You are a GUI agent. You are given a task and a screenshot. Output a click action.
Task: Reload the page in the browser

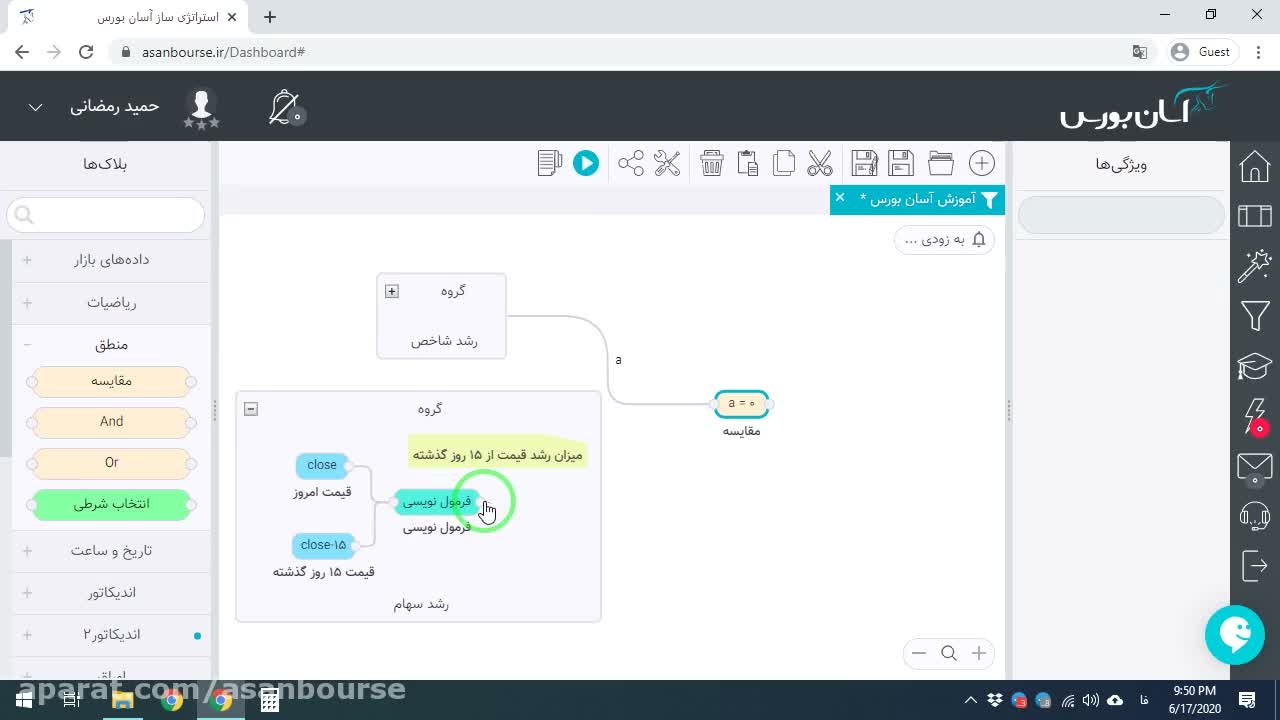point(86,52)
